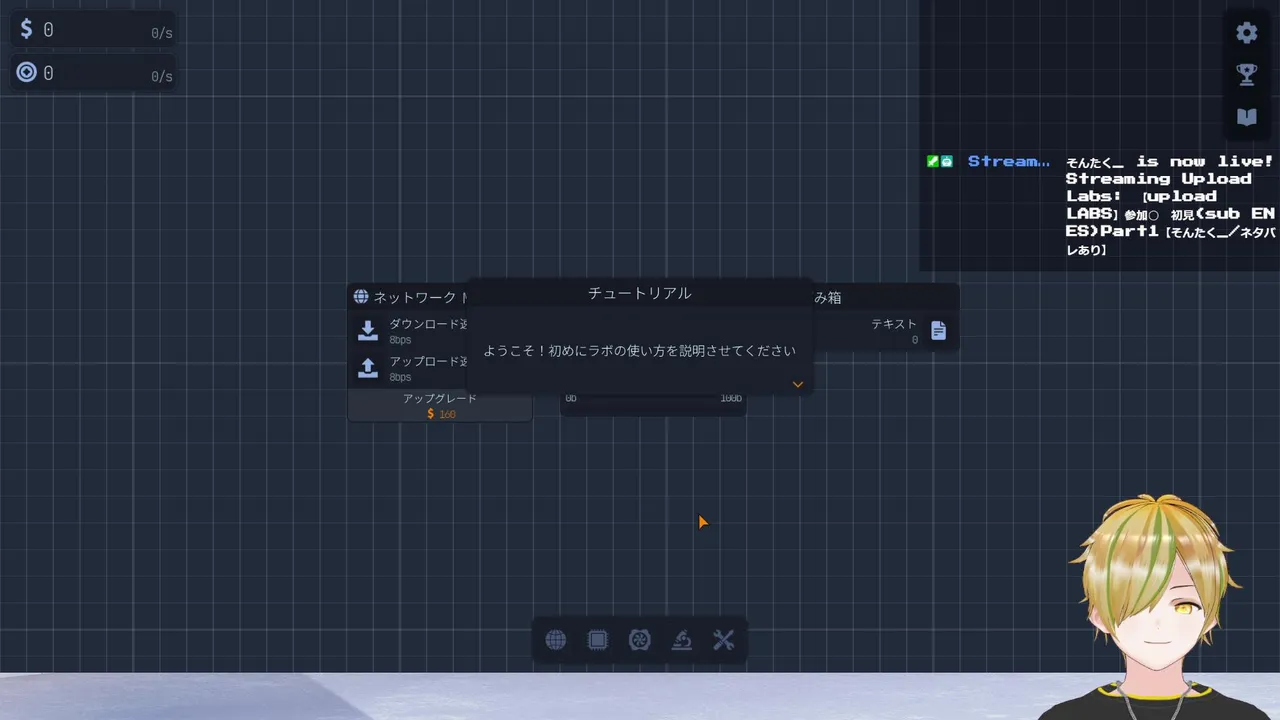Click the ネットワーク node title

point(421,297)
